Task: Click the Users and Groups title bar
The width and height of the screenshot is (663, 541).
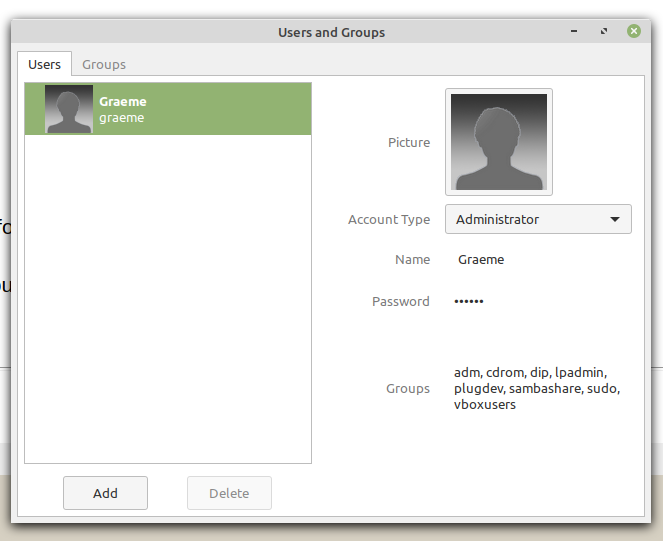Action: [x=331, y=32]
